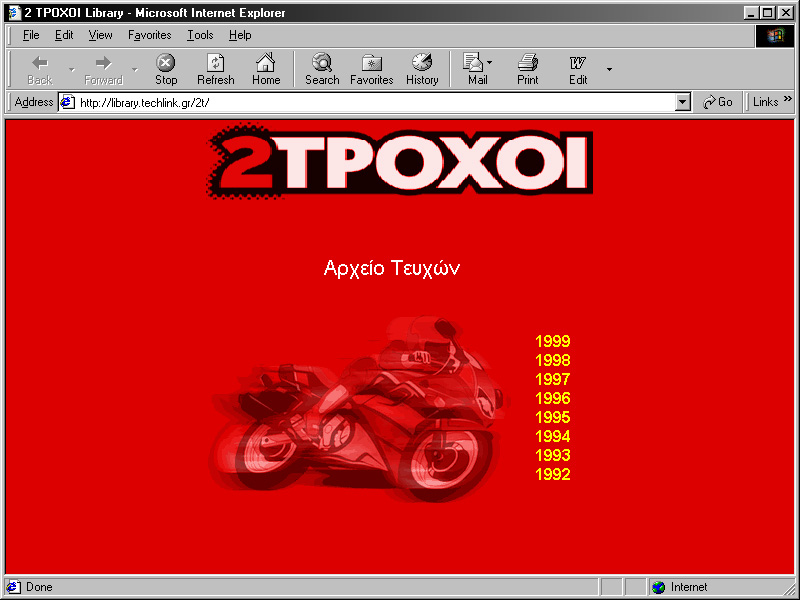This screenshot has height=600, width=800.
Task: Edit the page with Edit icon
Action: pos(578,63)
